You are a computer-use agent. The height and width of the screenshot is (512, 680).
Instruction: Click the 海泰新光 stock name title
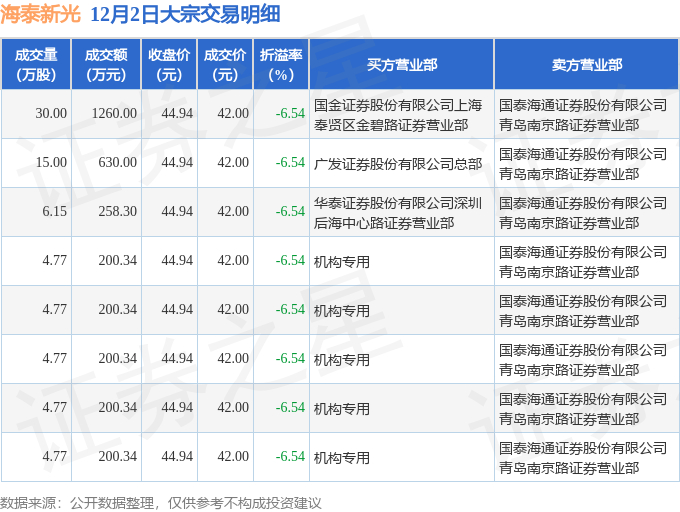(x=40, y=14)
